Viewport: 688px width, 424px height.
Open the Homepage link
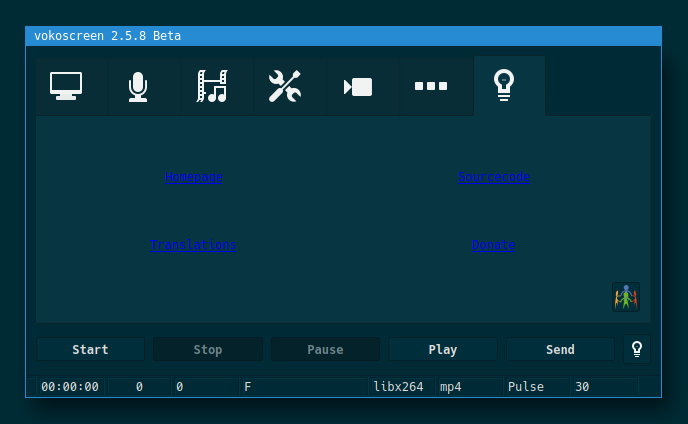click(x=193, y=177)
